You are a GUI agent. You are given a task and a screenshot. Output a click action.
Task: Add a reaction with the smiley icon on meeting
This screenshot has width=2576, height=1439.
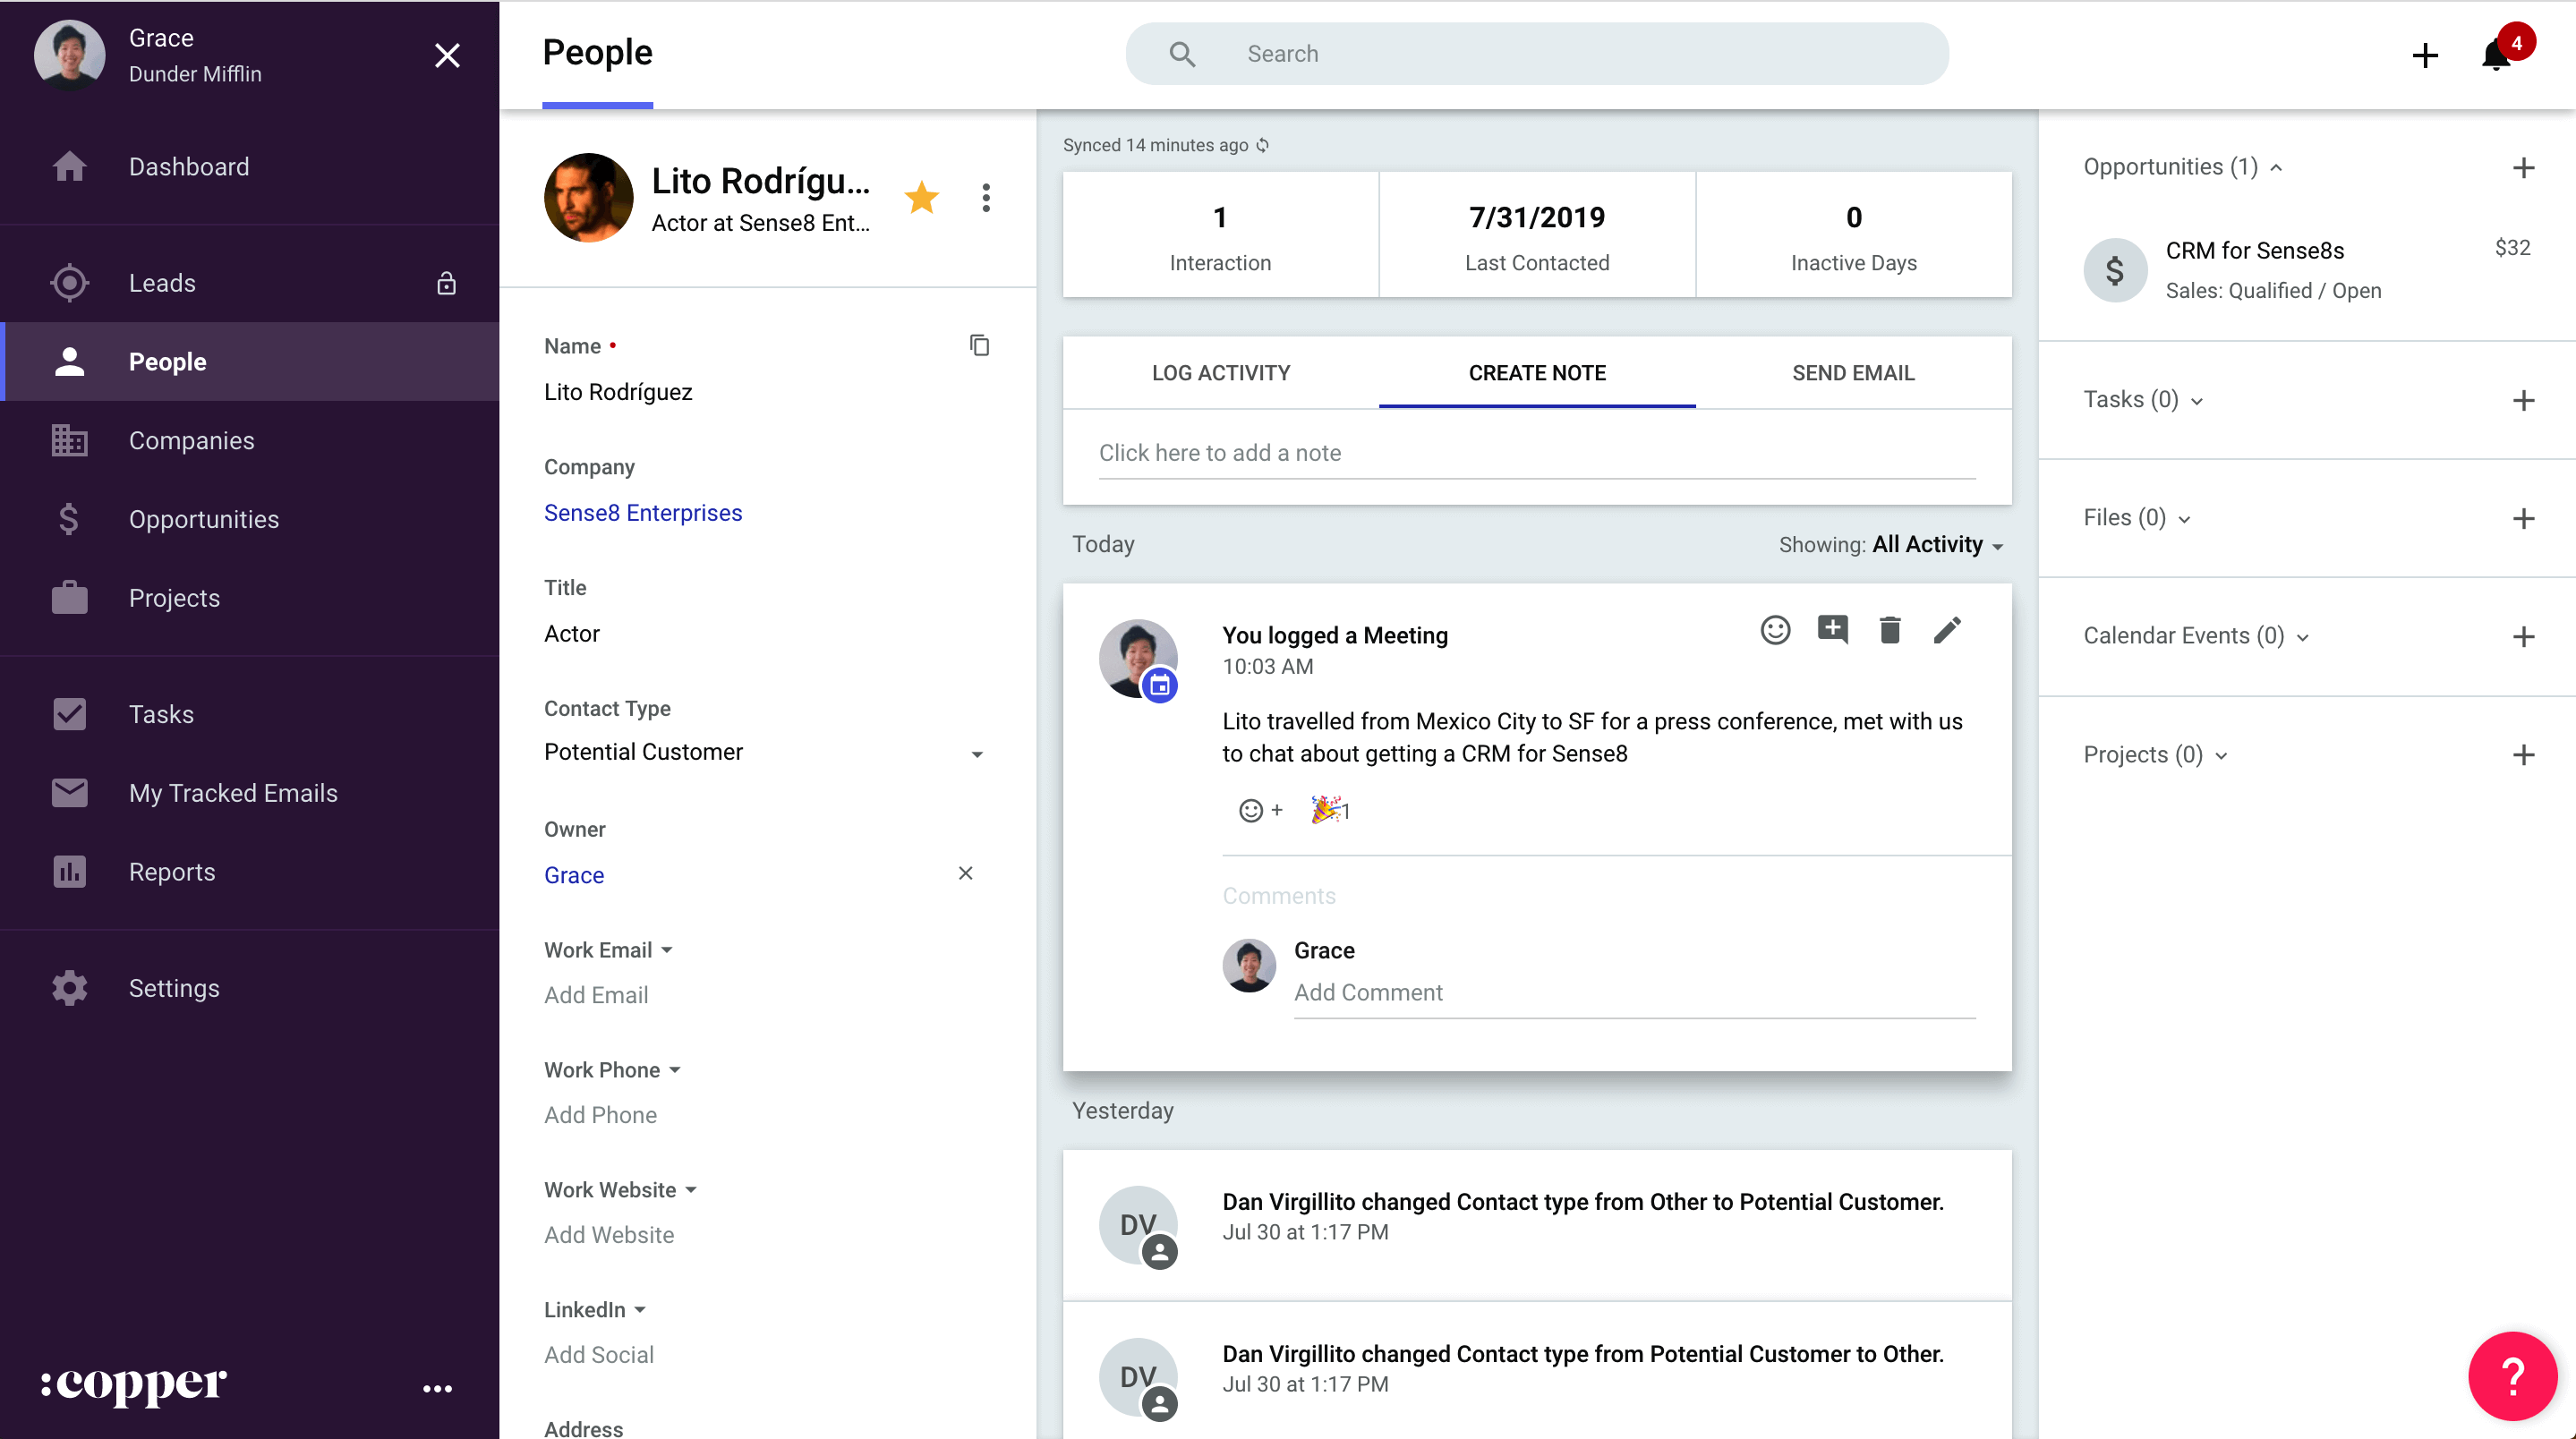1775,629
